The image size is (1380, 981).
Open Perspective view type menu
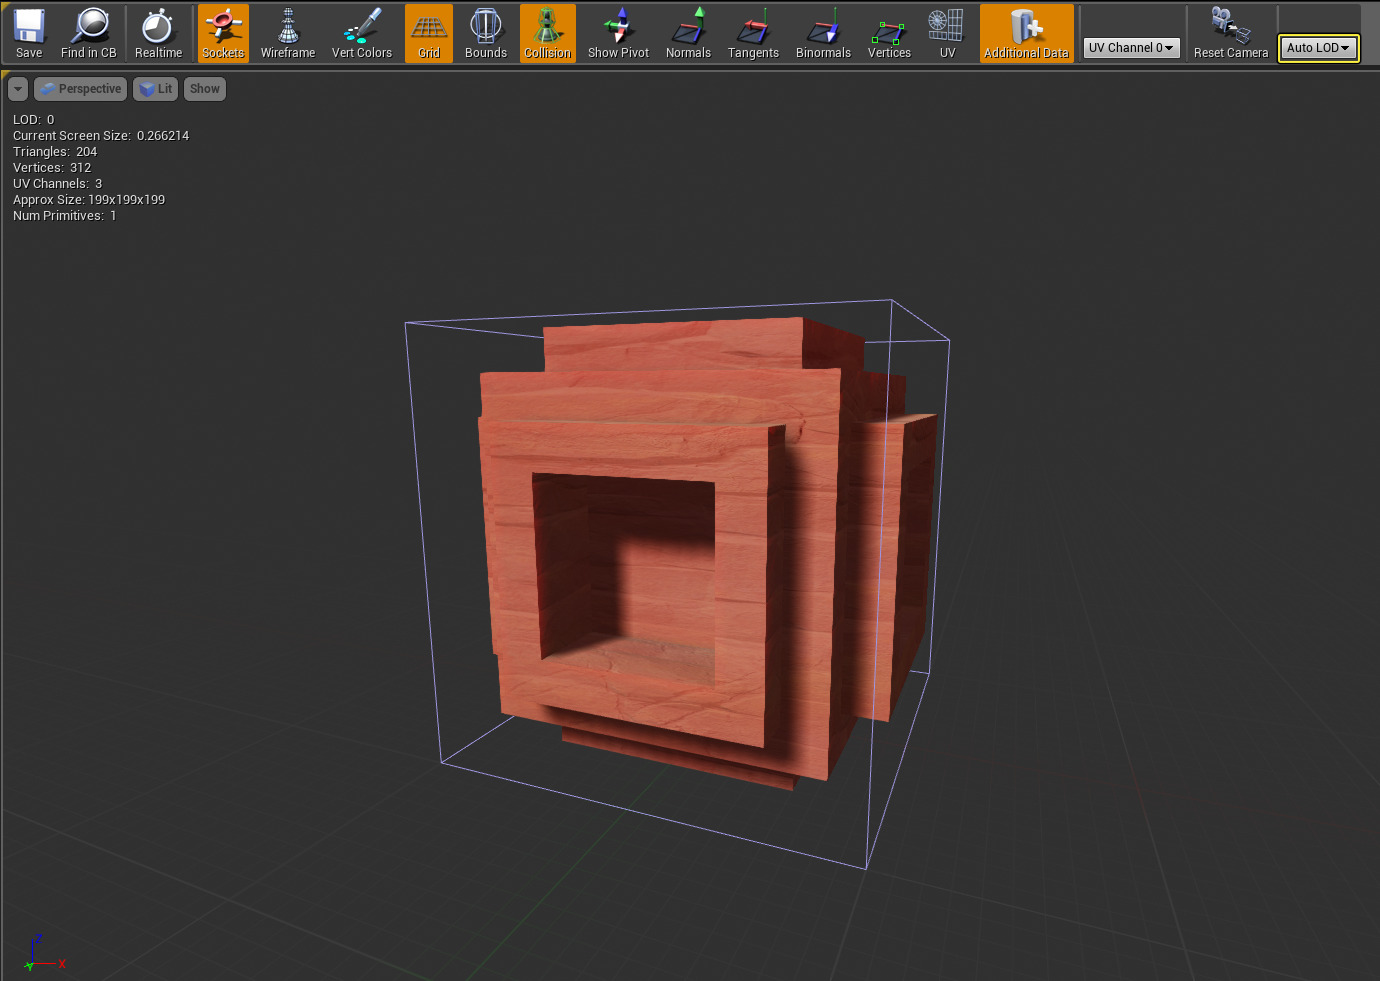(x=81, y=89)
